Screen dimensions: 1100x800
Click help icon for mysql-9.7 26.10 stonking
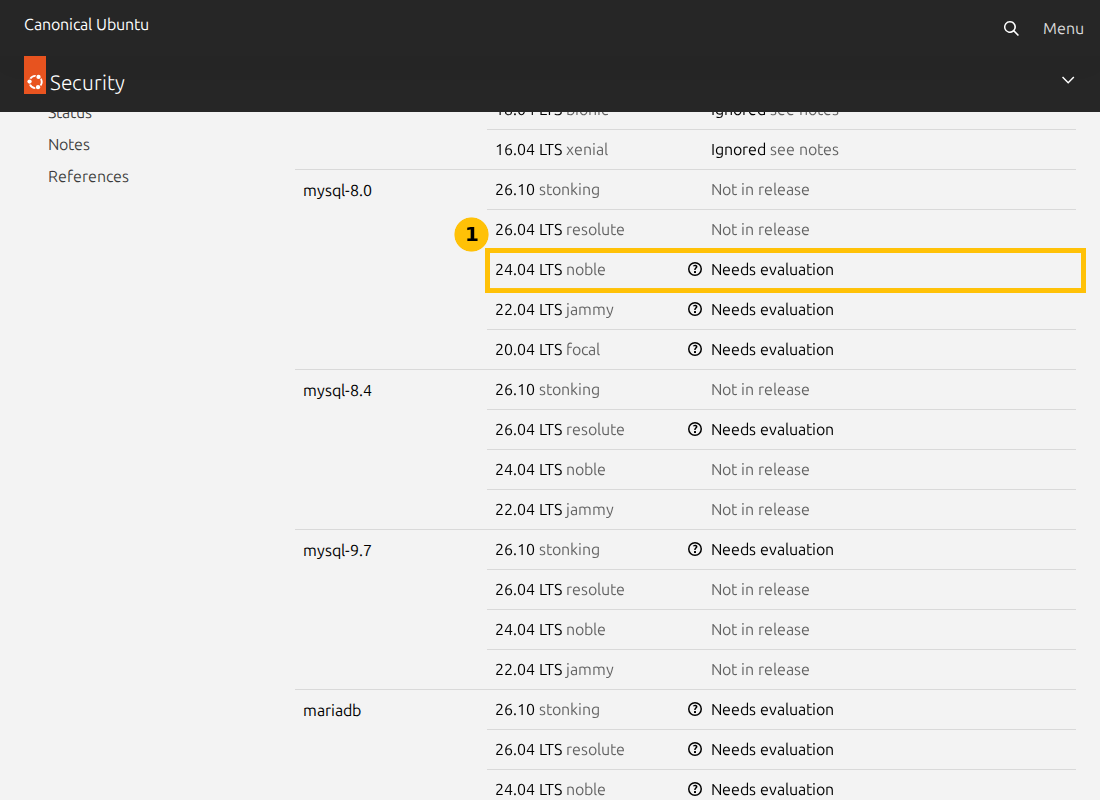tap(695, 549)
